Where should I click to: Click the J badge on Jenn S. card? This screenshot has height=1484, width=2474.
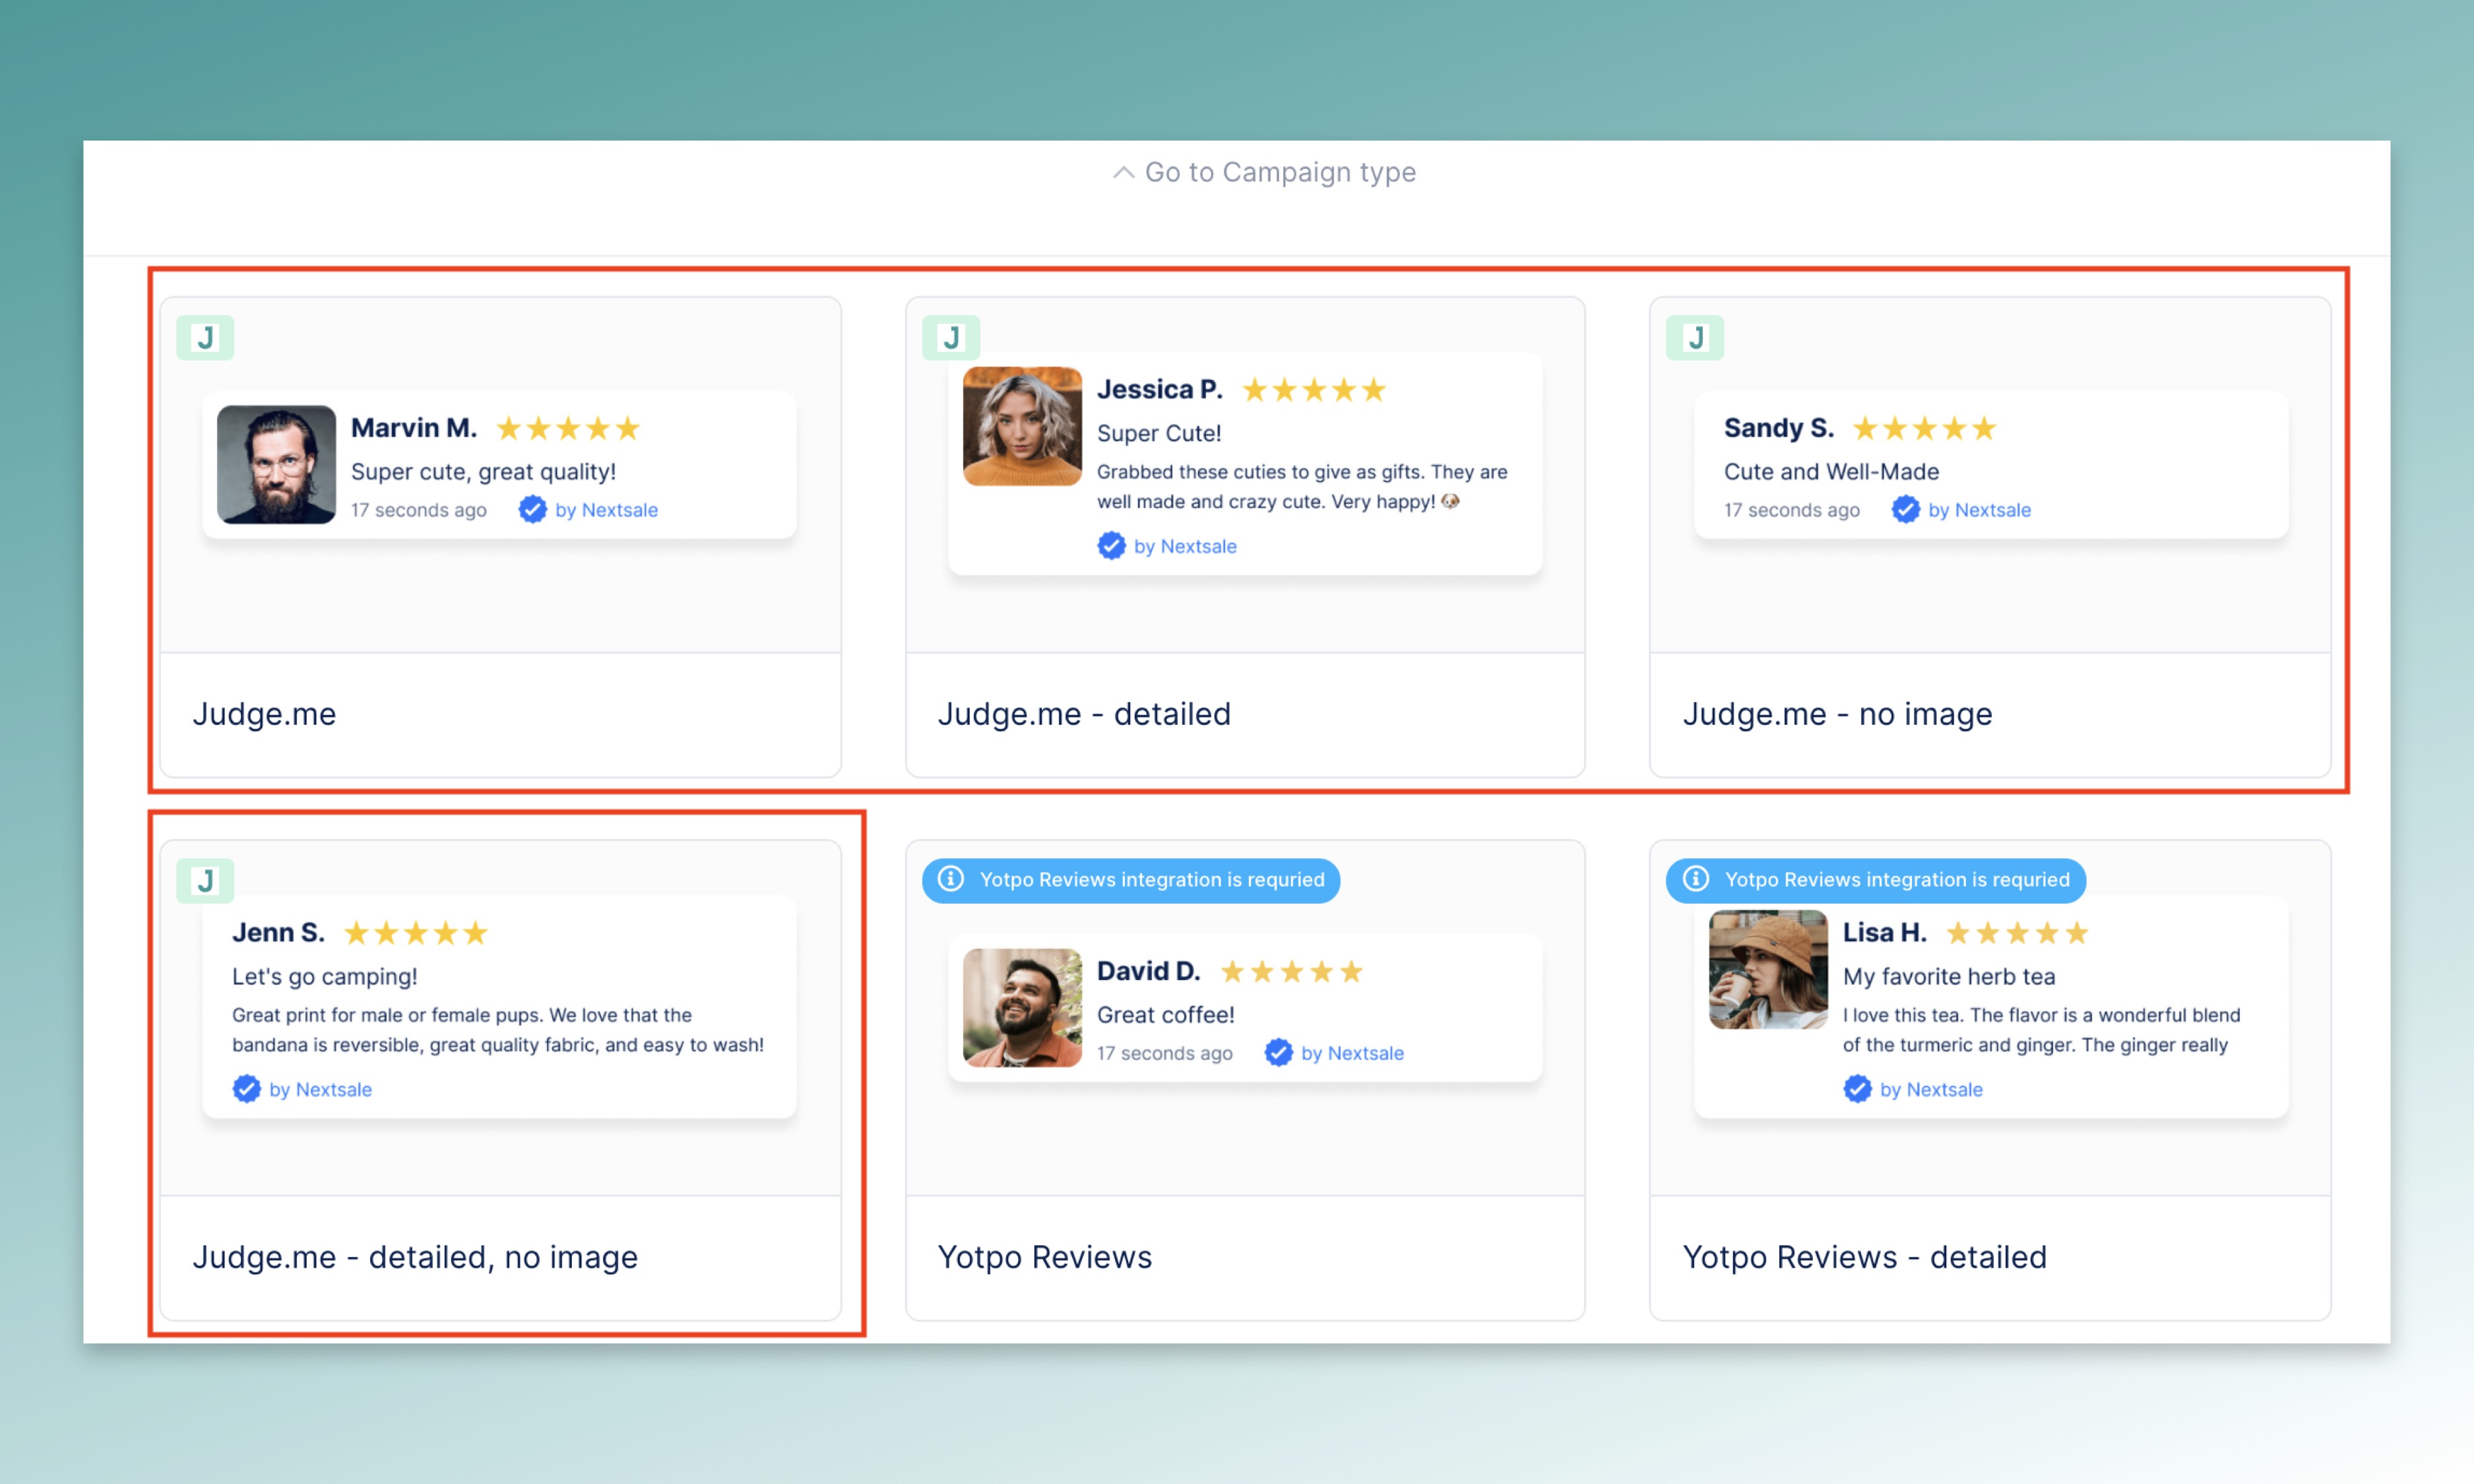[205, 881]
